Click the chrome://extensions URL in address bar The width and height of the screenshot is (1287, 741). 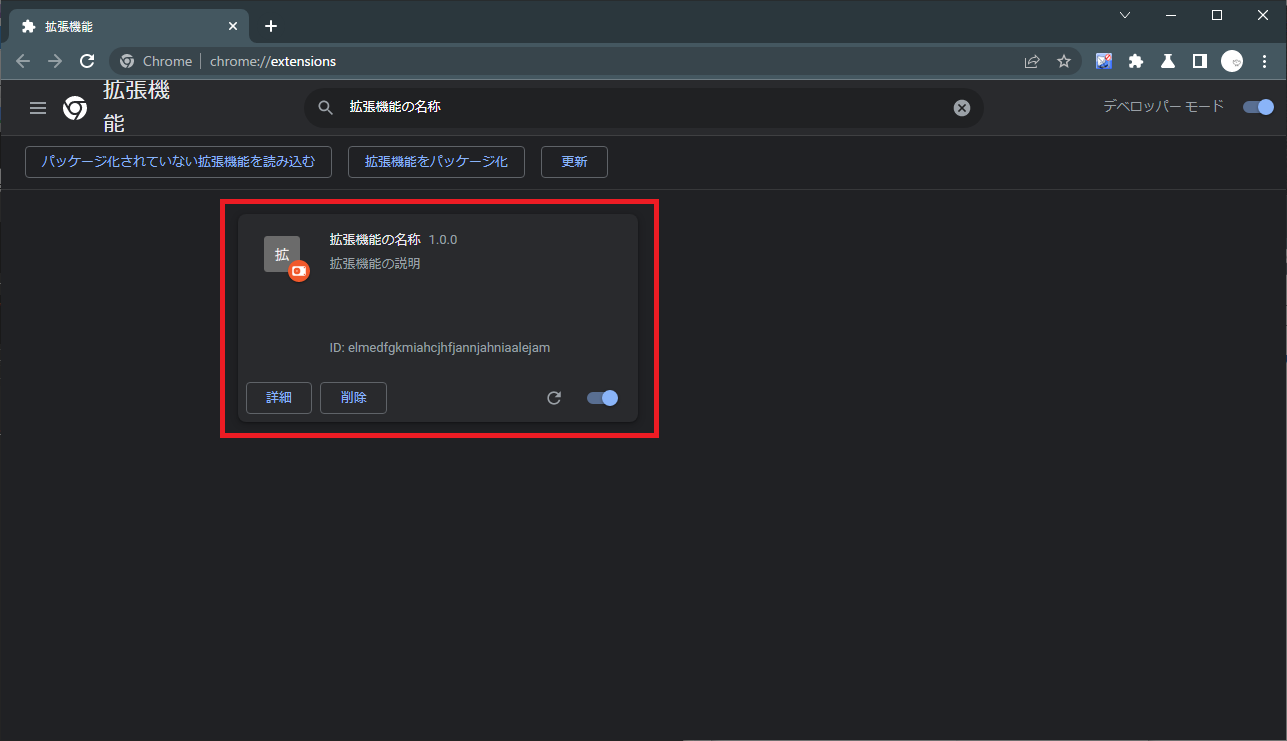click(273, 61)
